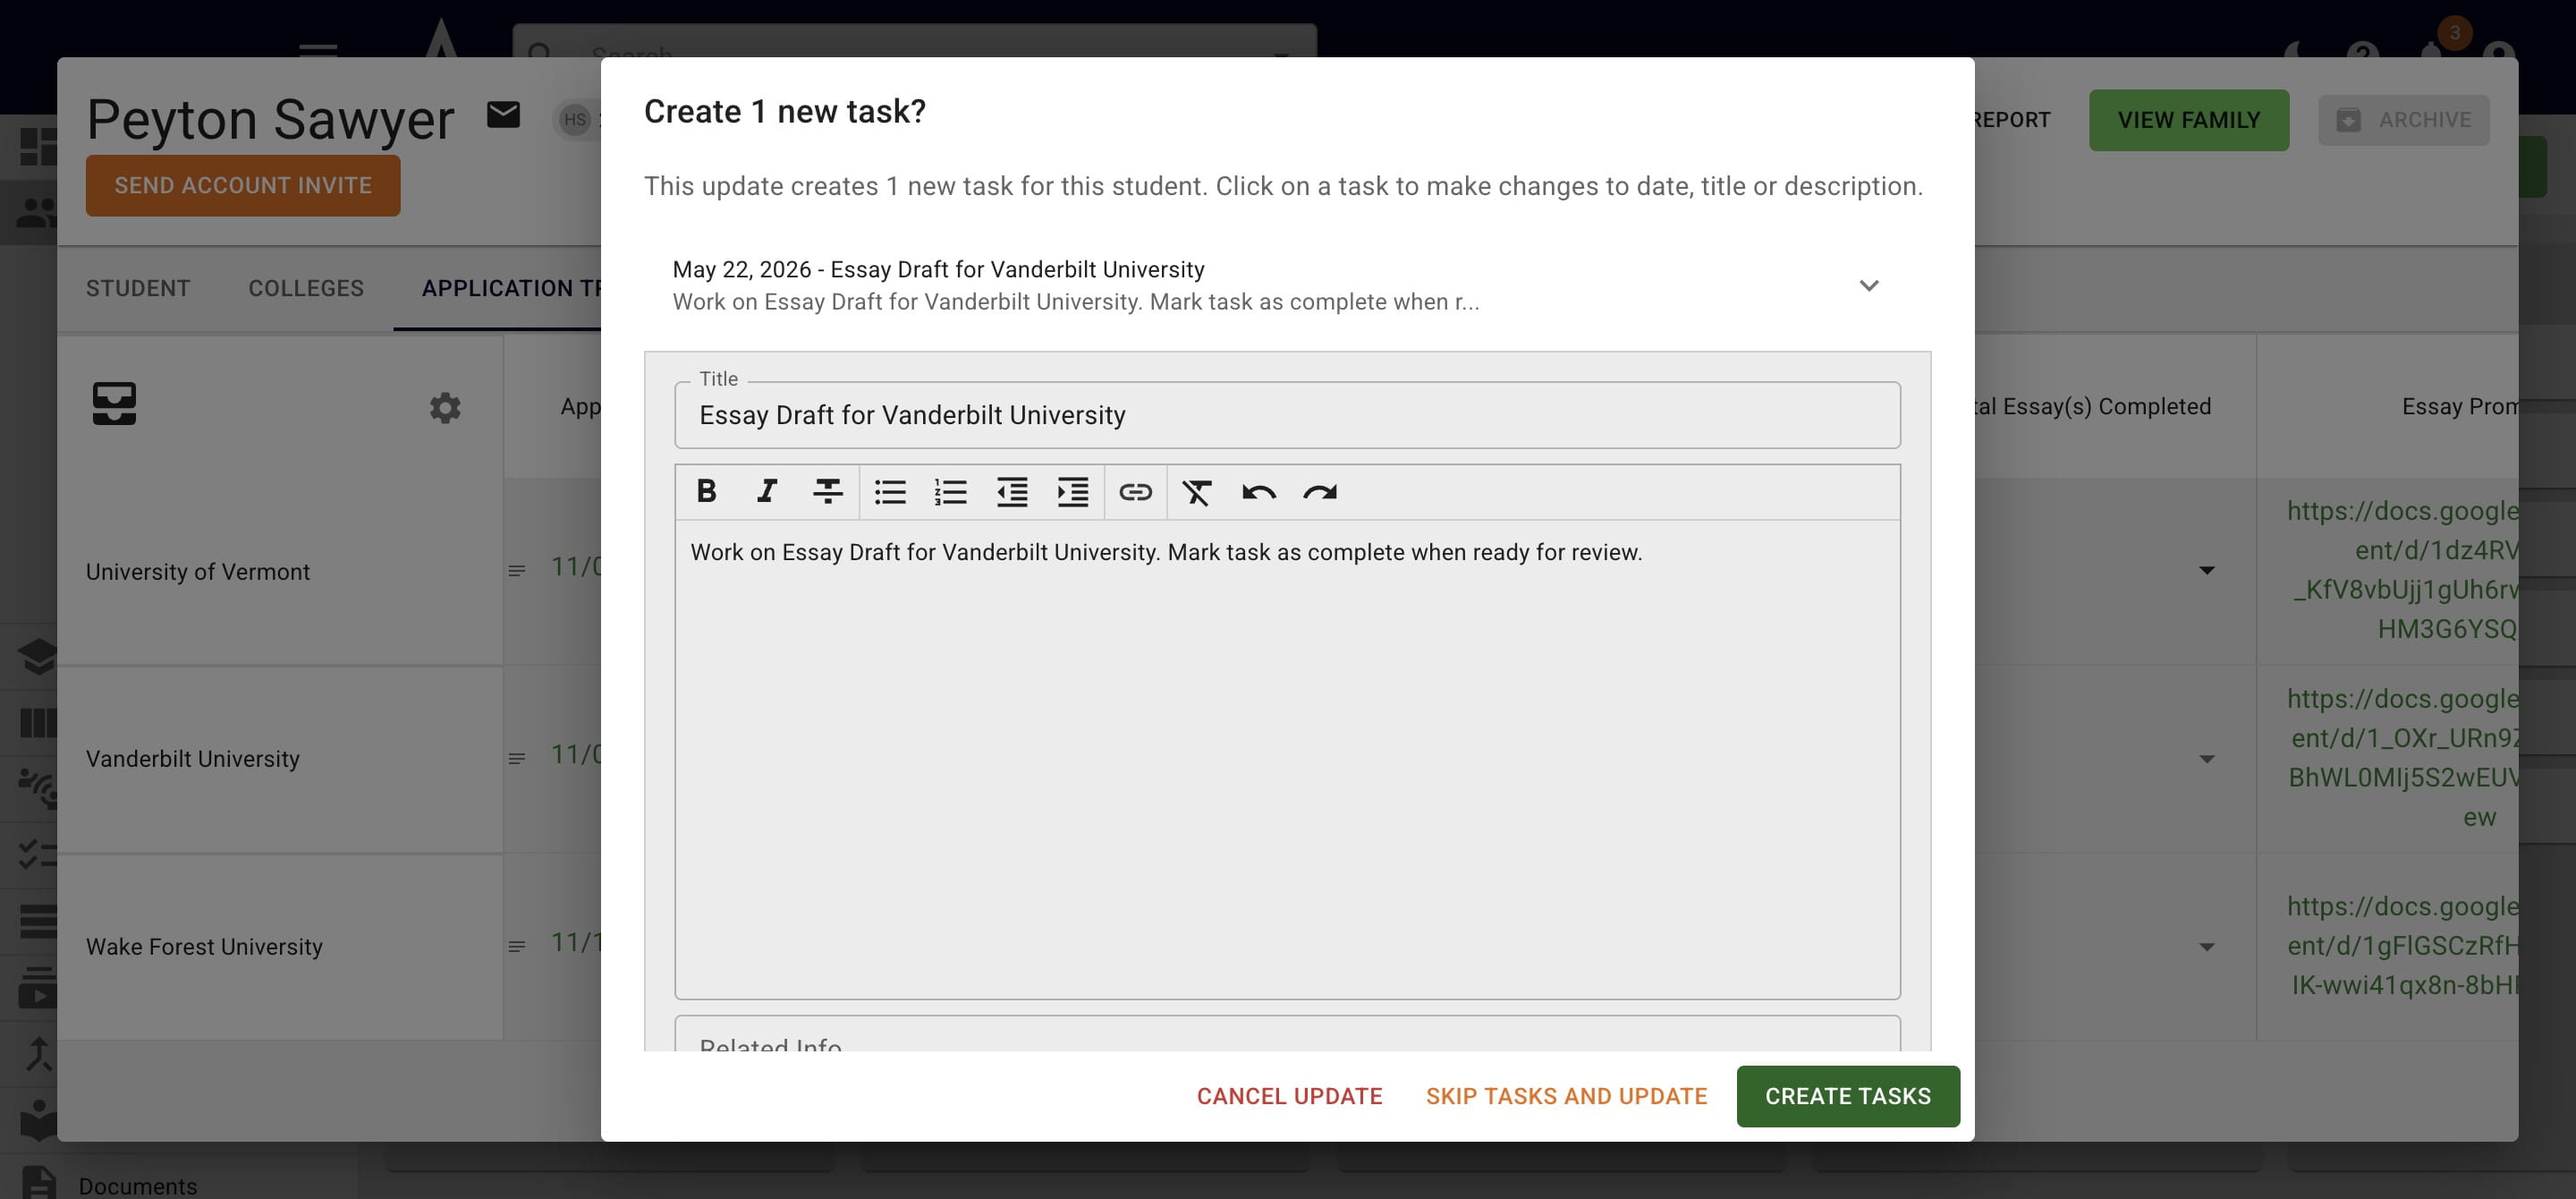Edit the task Title field
Viewport: 2576px width, 1199px height.
(x=1287, y=415)
